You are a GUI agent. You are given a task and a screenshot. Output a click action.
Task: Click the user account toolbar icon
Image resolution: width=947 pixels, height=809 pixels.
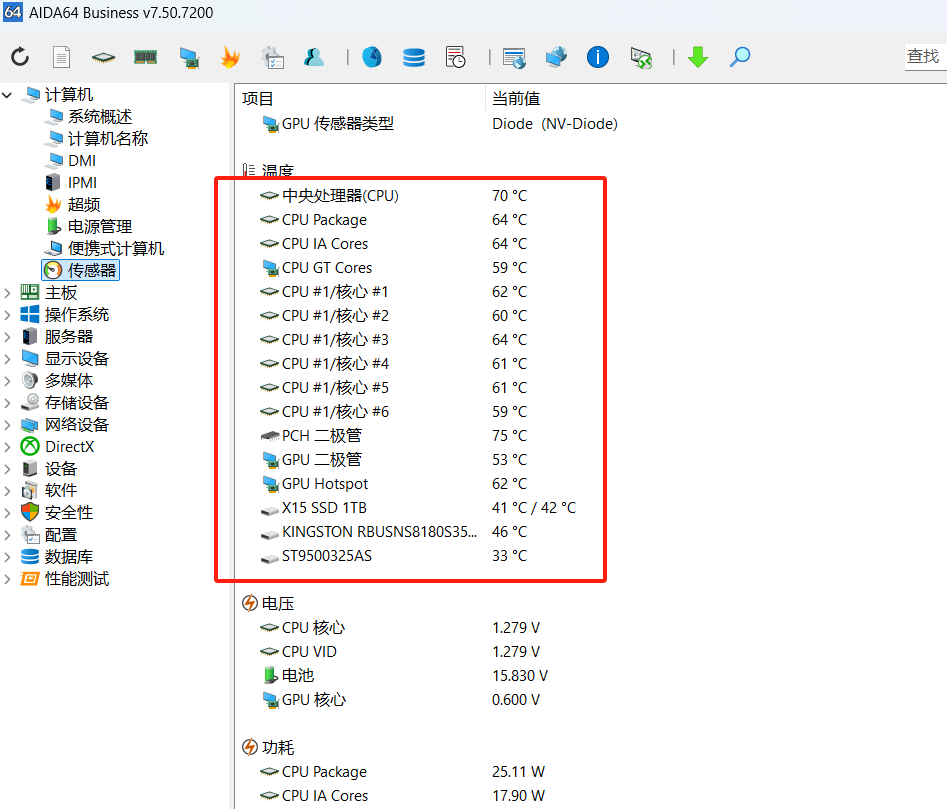tap(315, 57)
